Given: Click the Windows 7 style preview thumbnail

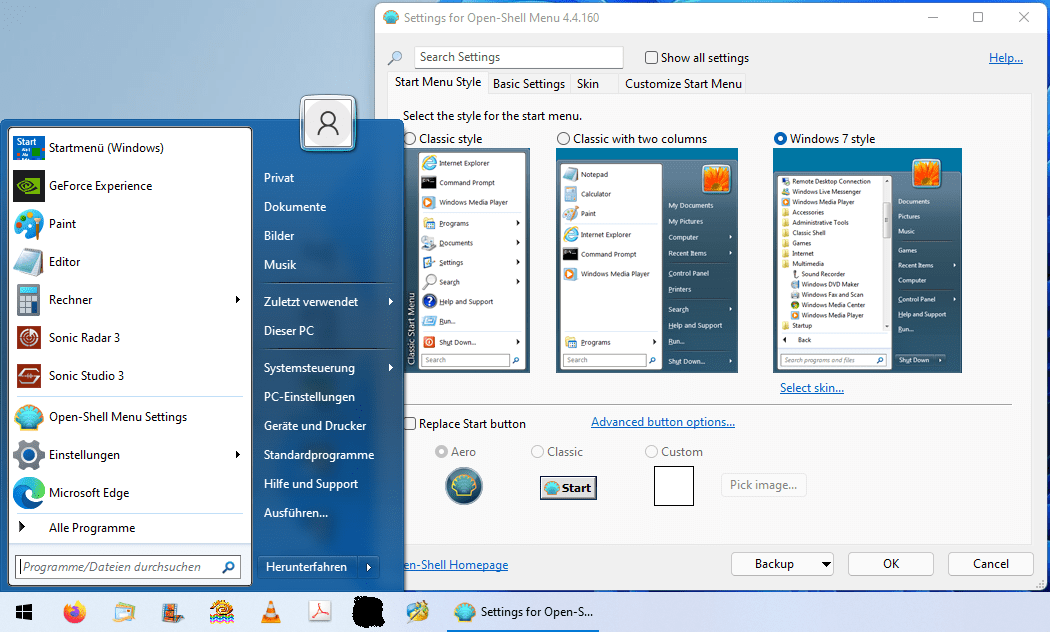Looking at the screenshot, I should (x=867, y=260).
